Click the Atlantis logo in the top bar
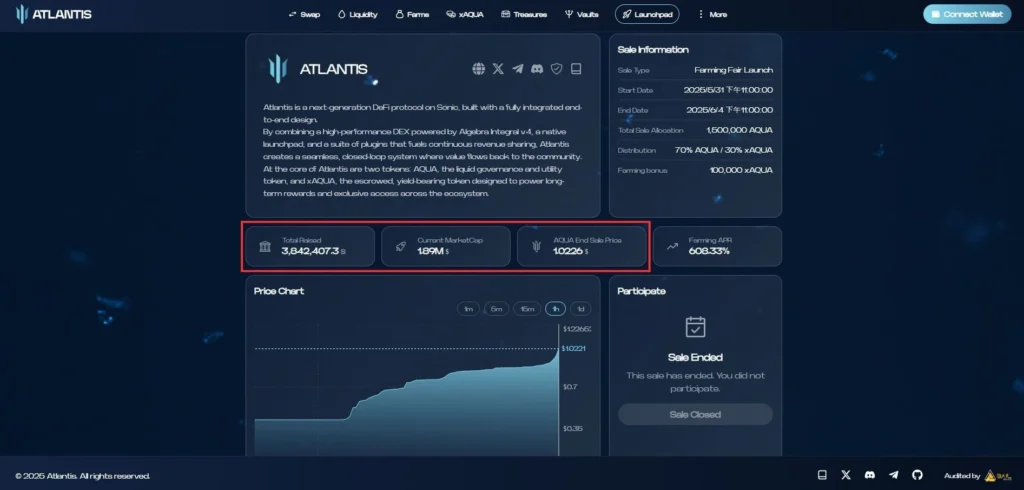The image size is (1024, 490). [54, 14]
